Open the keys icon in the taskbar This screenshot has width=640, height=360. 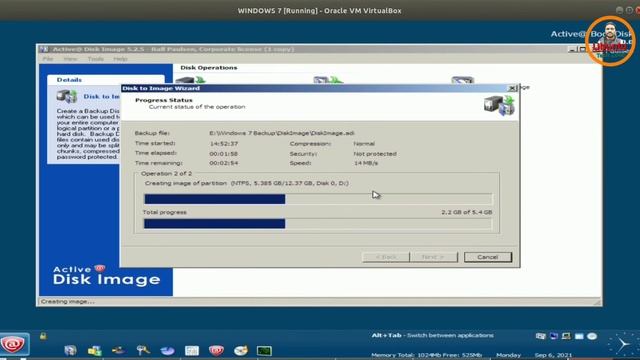143,351
